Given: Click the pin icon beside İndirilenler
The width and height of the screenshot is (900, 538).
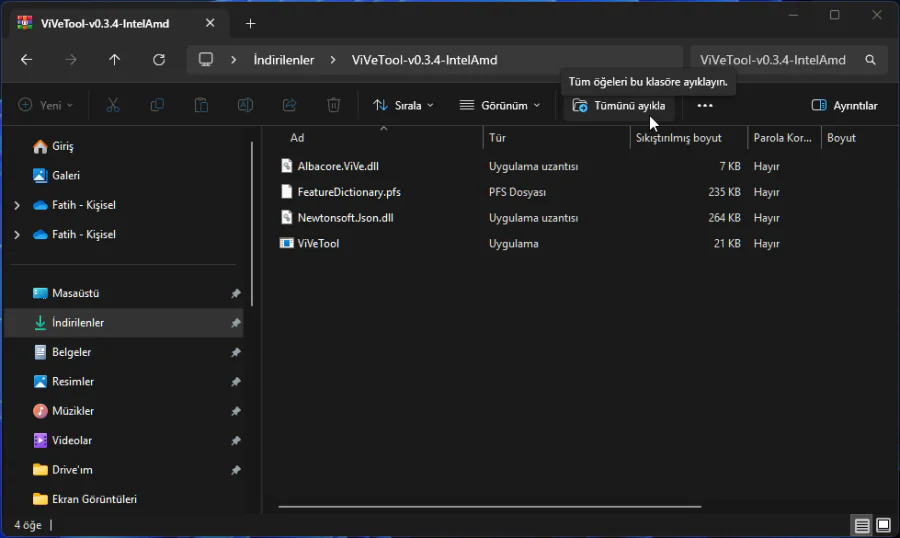Looking at the screenshot, I should click(x=235, y=323).
